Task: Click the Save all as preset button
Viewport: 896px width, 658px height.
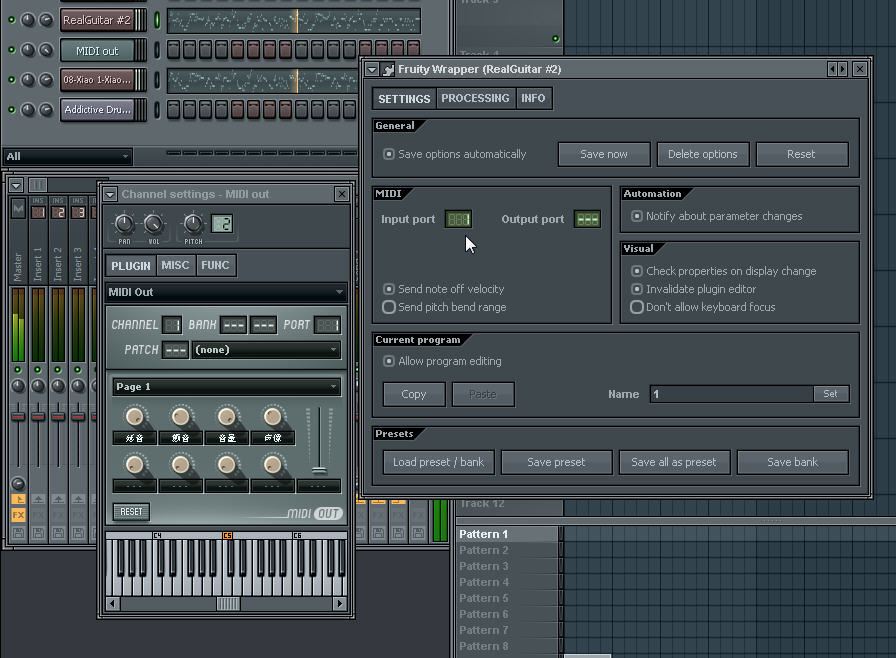Action: tap(674, 462)
